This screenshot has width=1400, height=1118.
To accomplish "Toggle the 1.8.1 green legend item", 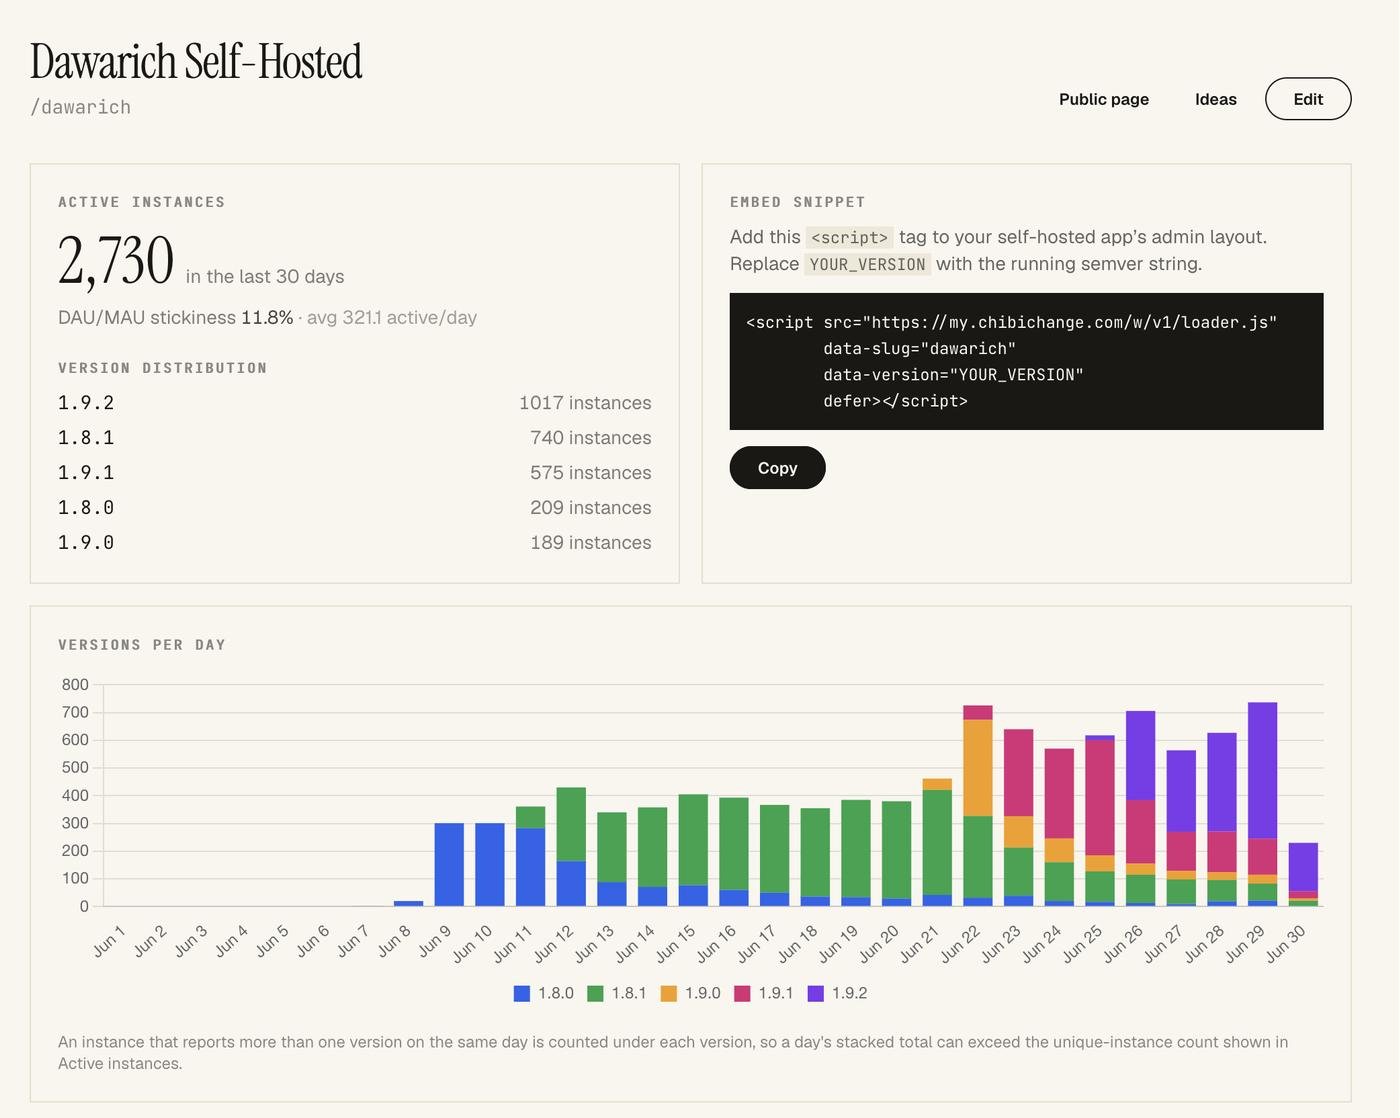I will tap(616, 993).
